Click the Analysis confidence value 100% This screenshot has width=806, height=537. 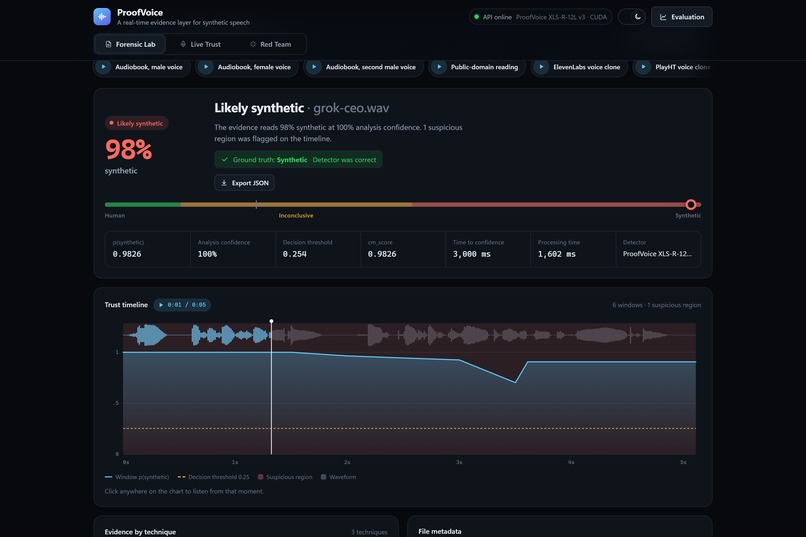pos(207,254)
